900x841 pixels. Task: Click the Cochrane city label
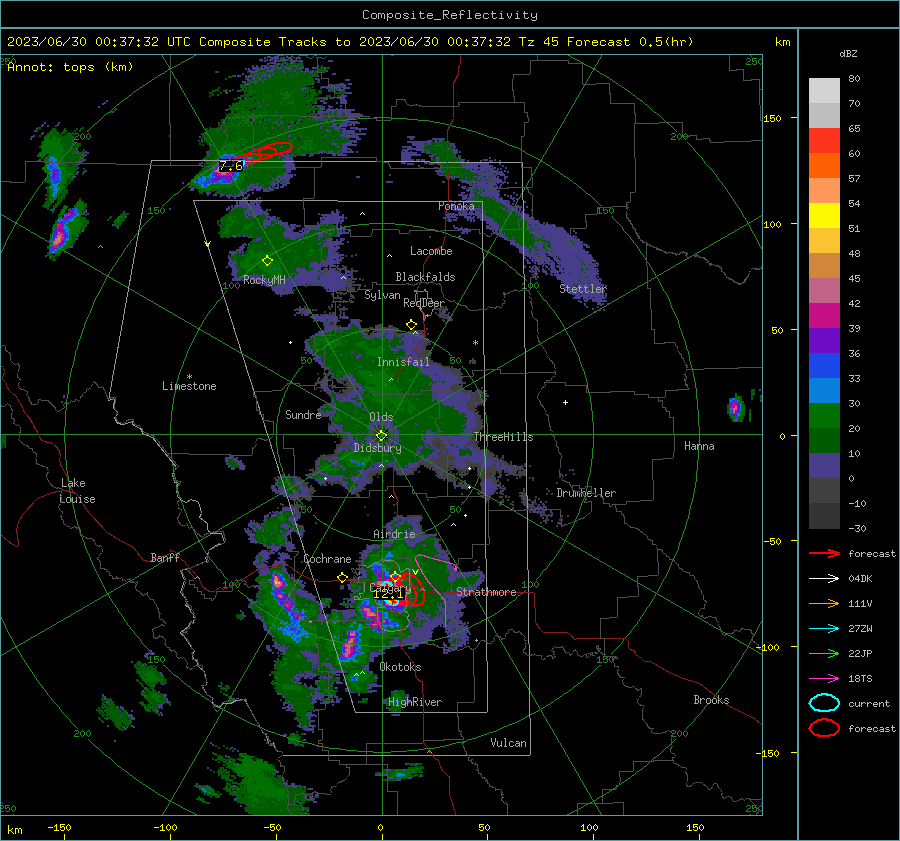[x=327, y=559]
